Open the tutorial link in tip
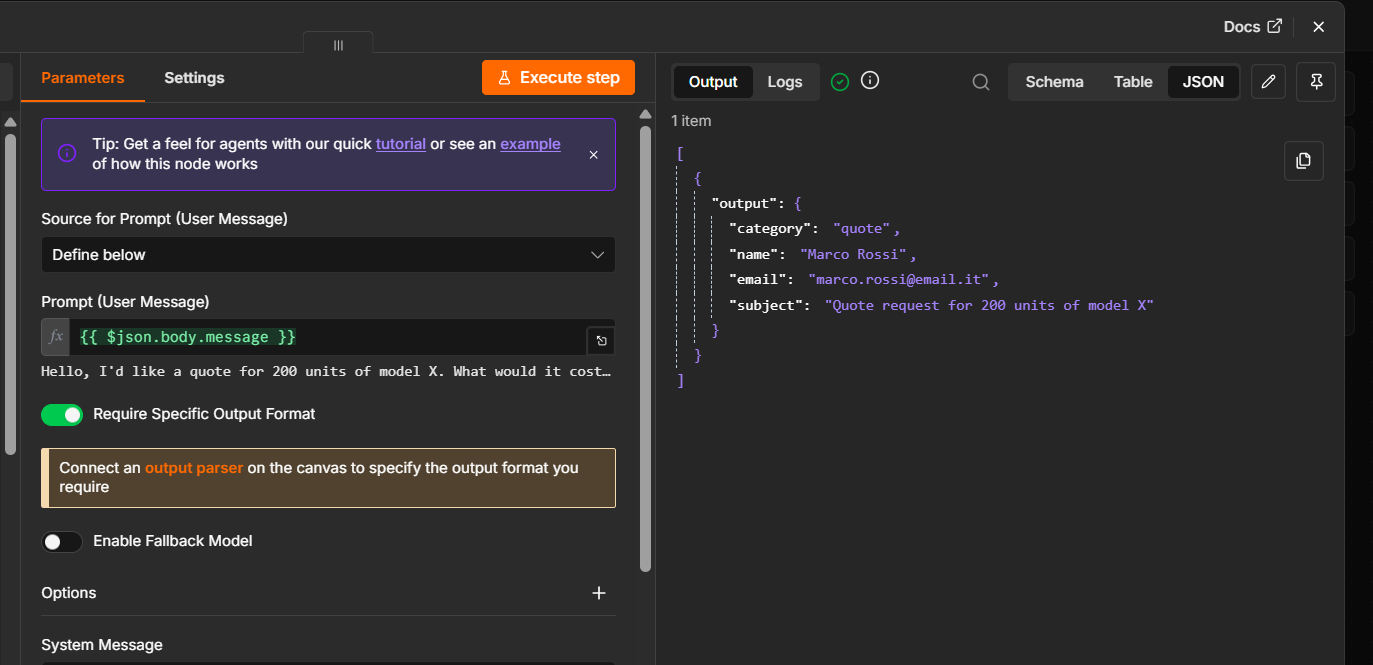 coord(401,144)
